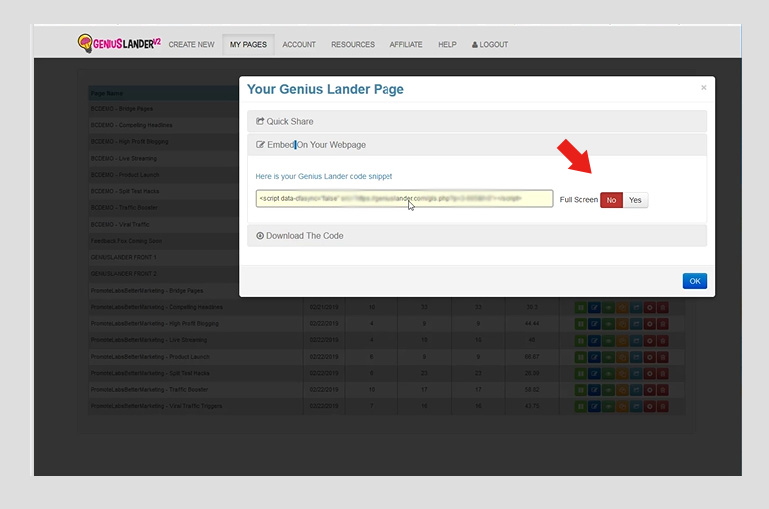The width and height of the screenshot is (769, 509).
Task: Set Full Screen to Yes
Action: pos(635,200)
